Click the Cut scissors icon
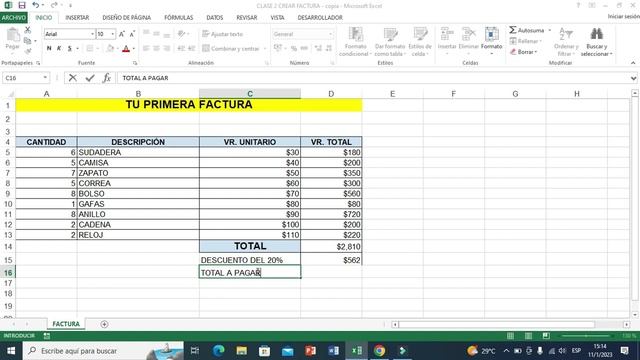 pos(28,30)
